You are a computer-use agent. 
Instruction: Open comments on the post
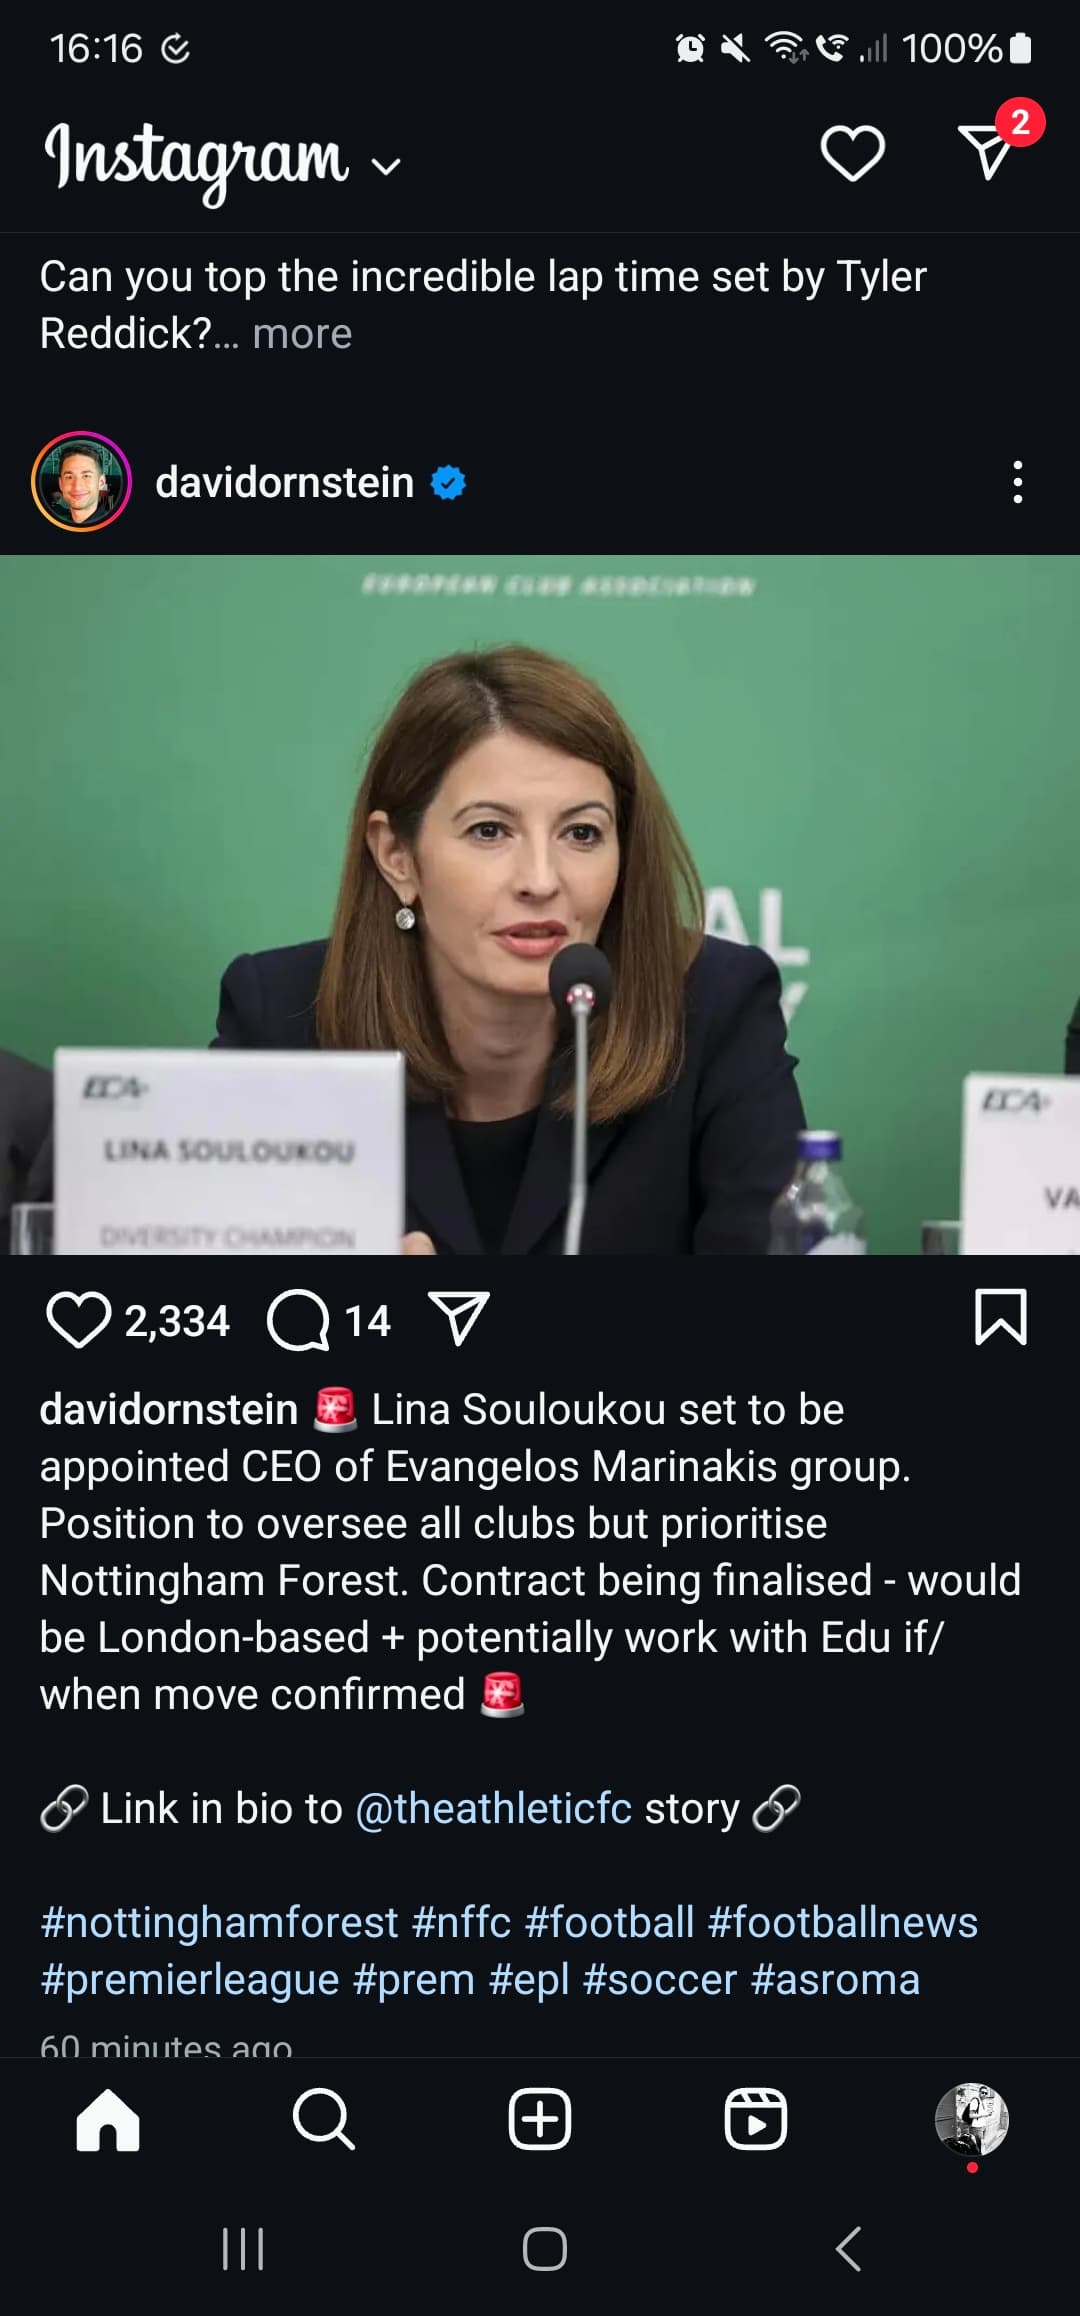pyautogui.click(x=298, y=1320)
